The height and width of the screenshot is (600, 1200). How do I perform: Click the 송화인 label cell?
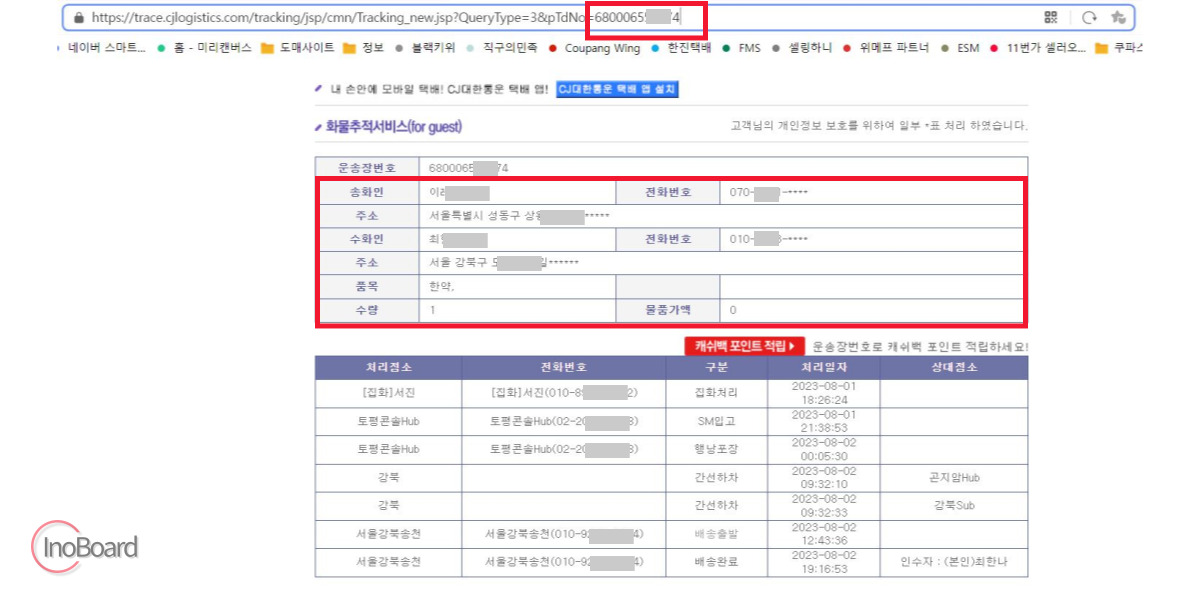(367, 191)
